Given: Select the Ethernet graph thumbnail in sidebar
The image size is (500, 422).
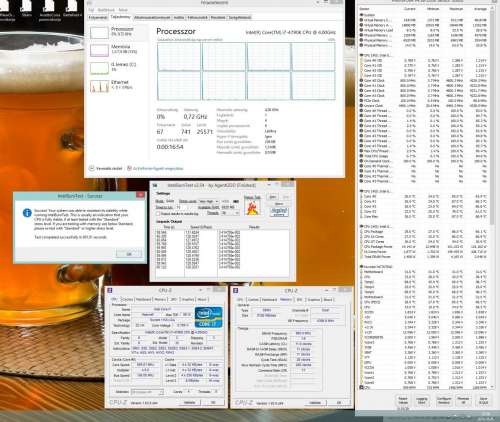Looking at the screenshot, I should coord(99,86).
